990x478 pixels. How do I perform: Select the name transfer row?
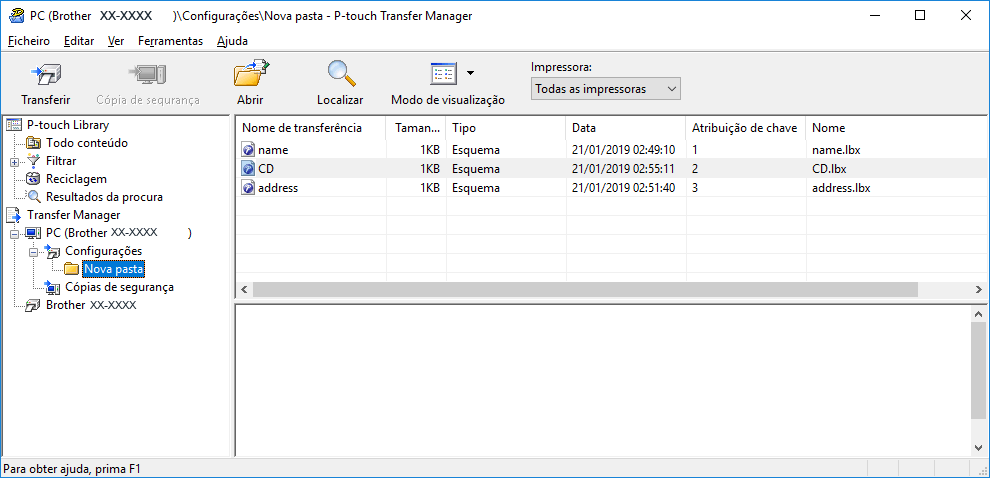611,150
